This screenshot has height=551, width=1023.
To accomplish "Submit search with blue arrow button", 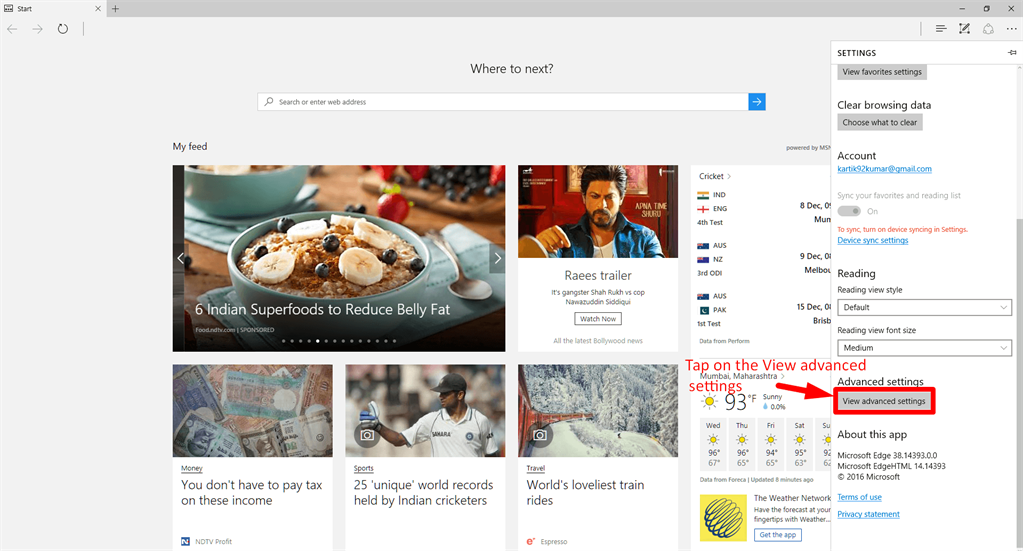I will coord(757,102).
